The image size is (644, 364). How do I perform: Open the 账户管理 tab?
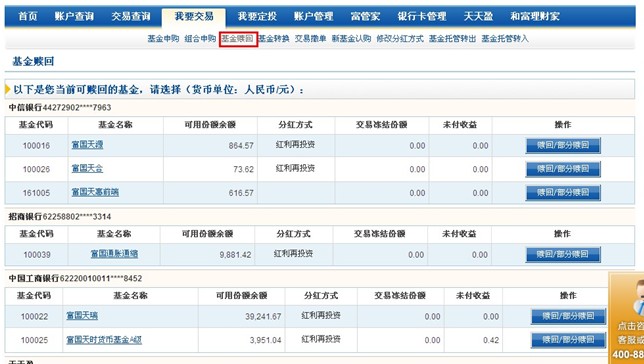point(313,16)
